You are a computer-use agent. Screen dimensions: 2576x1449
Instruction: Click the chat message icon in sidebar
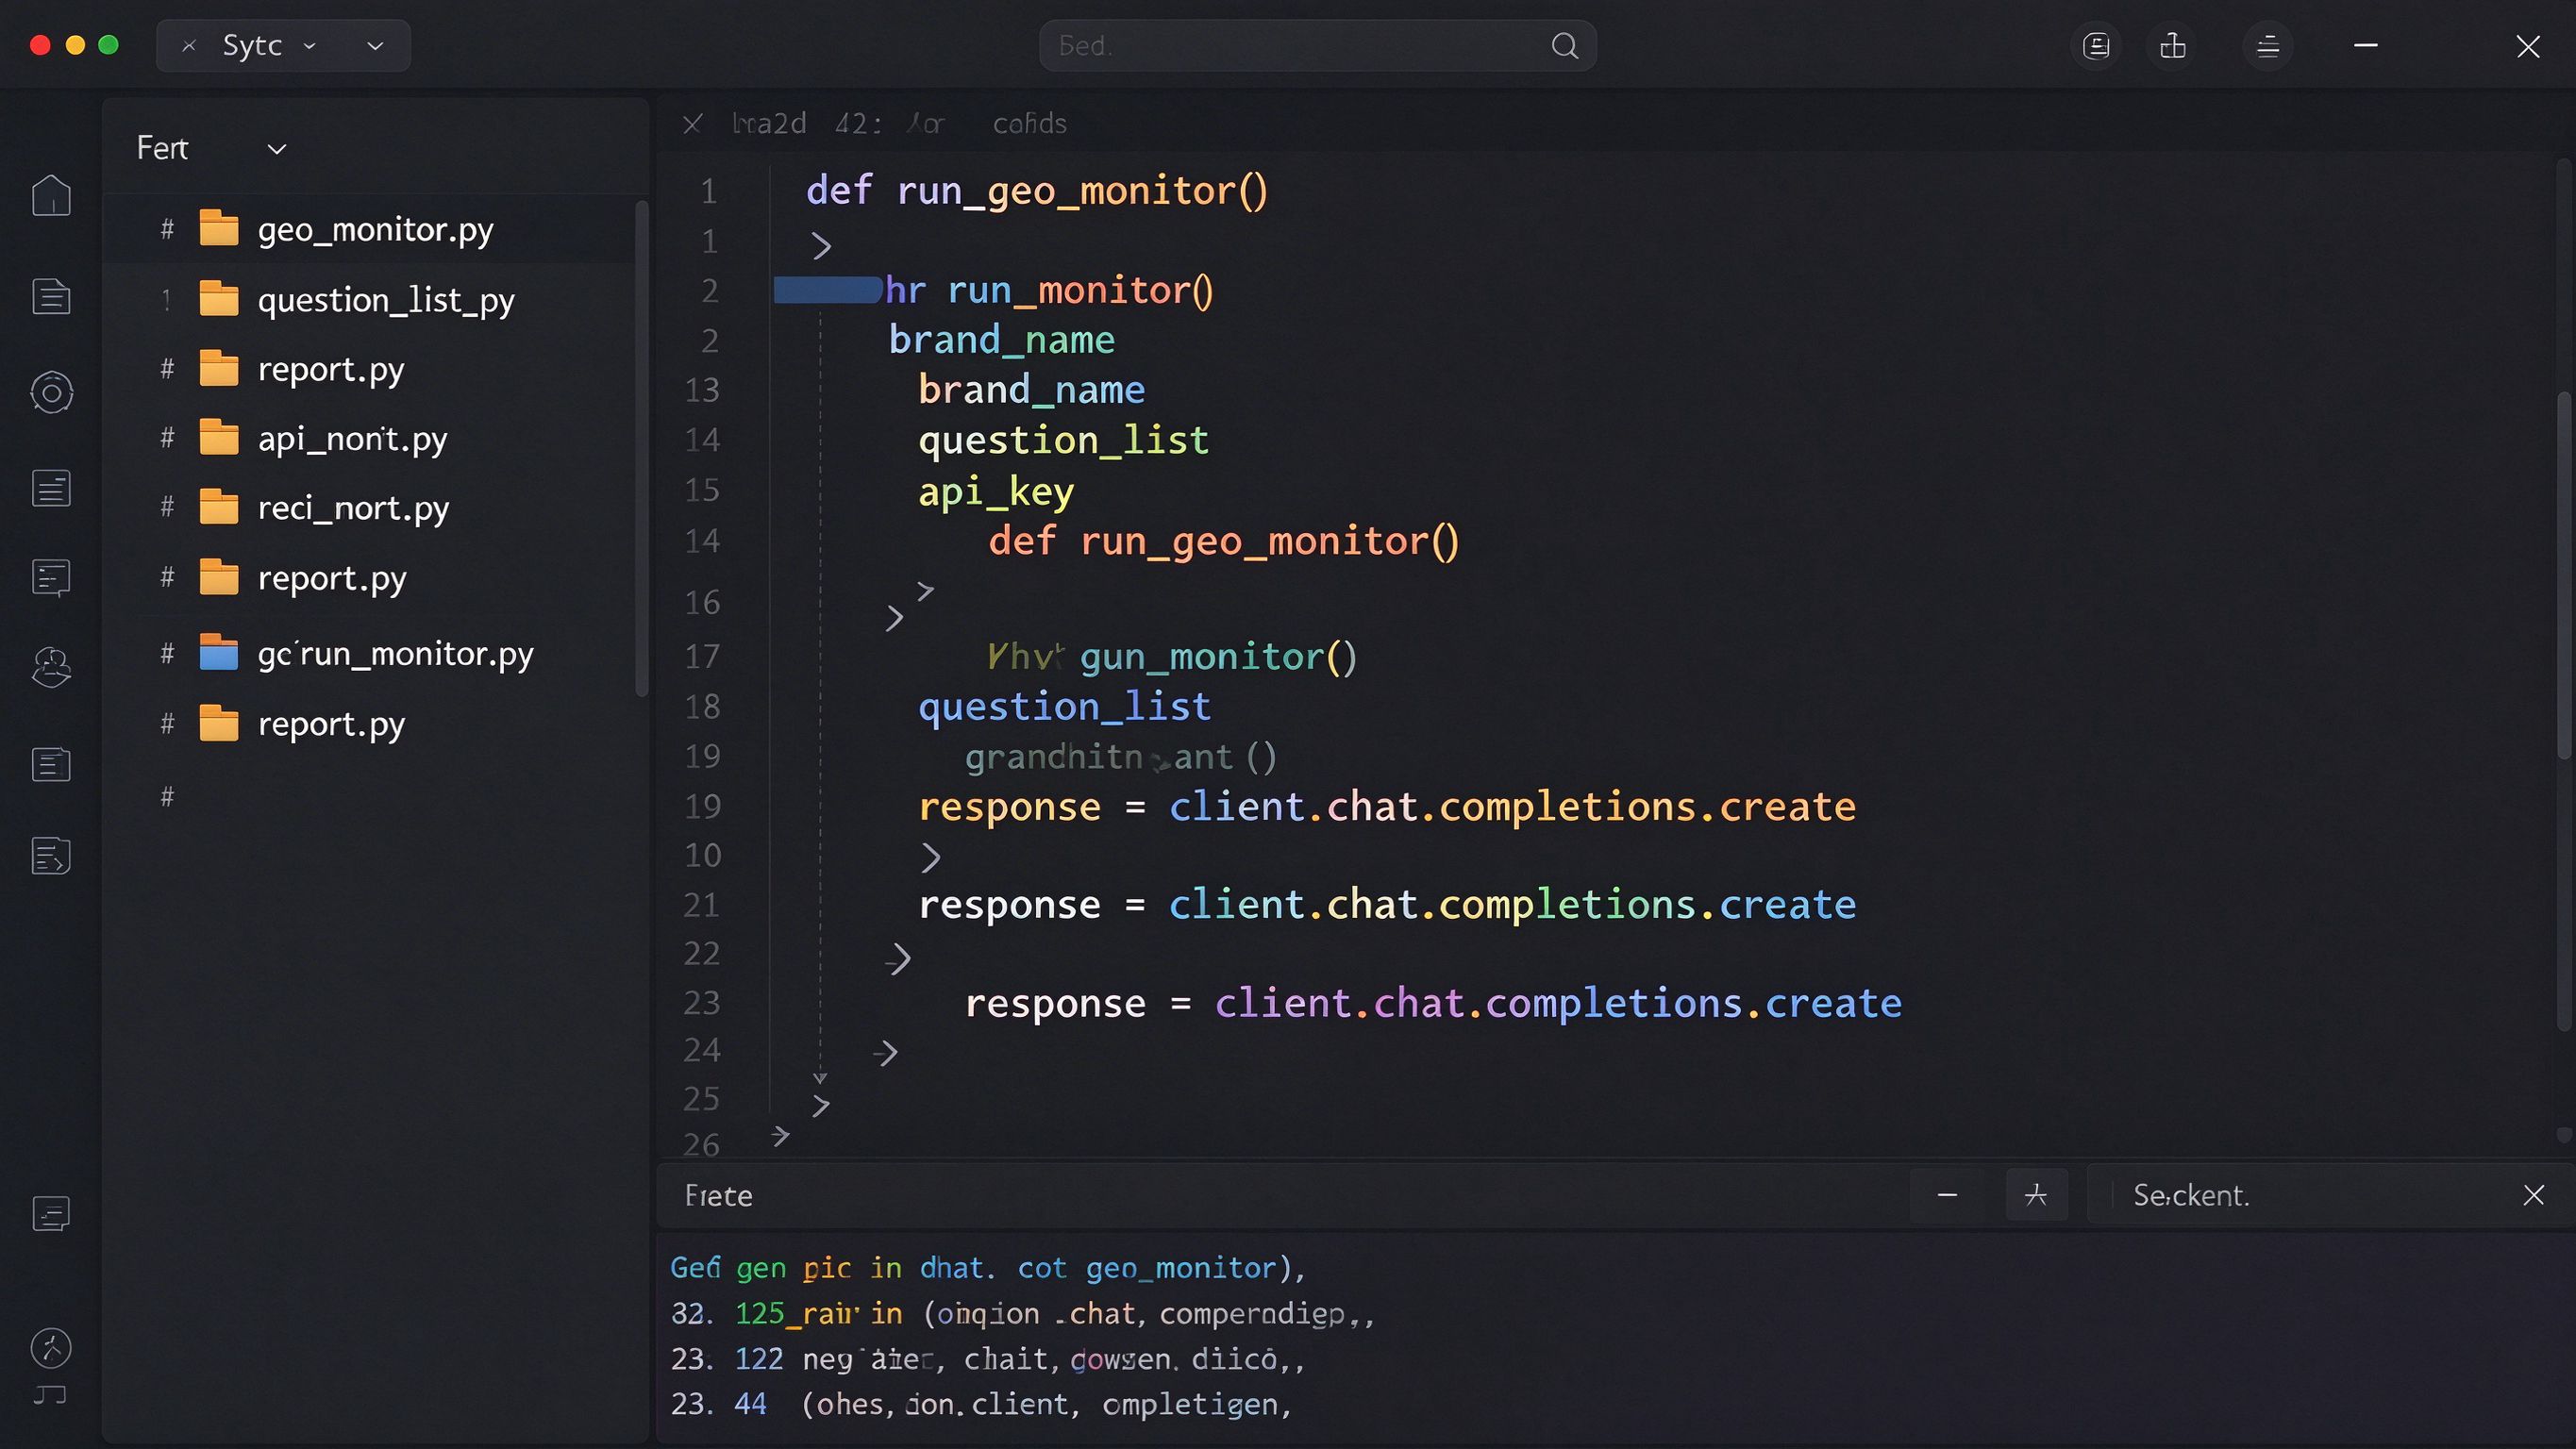[51, 577]
